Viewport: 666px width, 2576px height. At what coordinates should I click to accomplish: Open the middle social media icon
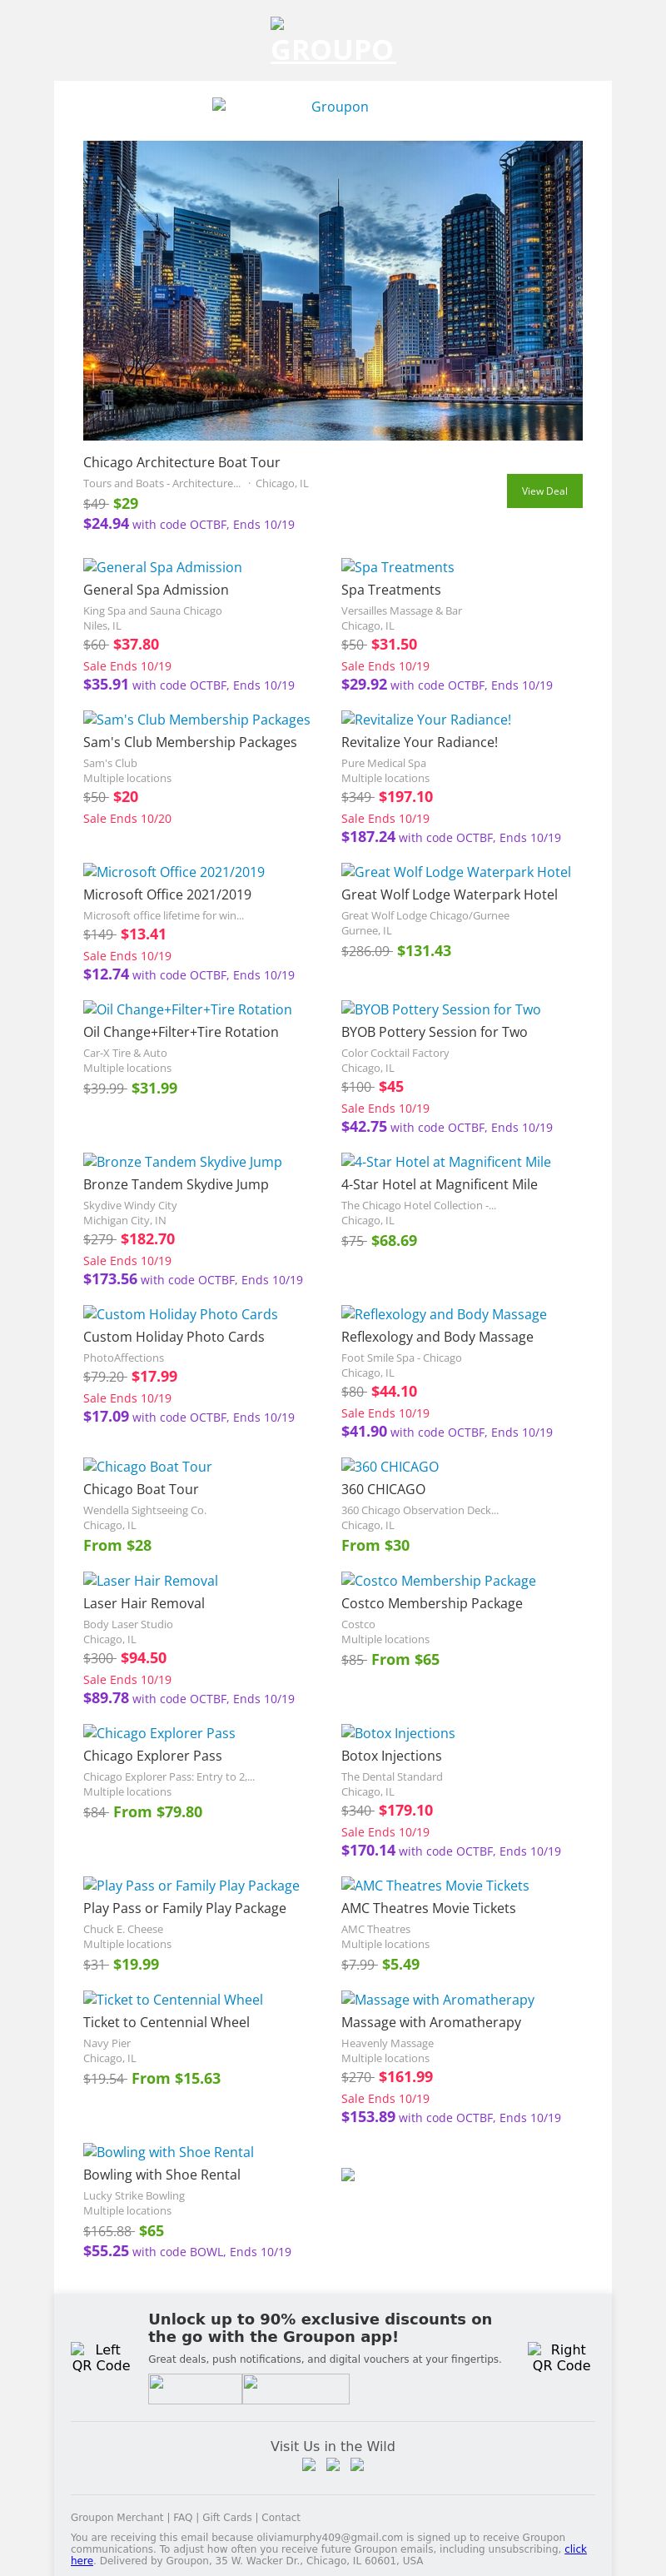pyautogui.click(x=333, y=2465)
